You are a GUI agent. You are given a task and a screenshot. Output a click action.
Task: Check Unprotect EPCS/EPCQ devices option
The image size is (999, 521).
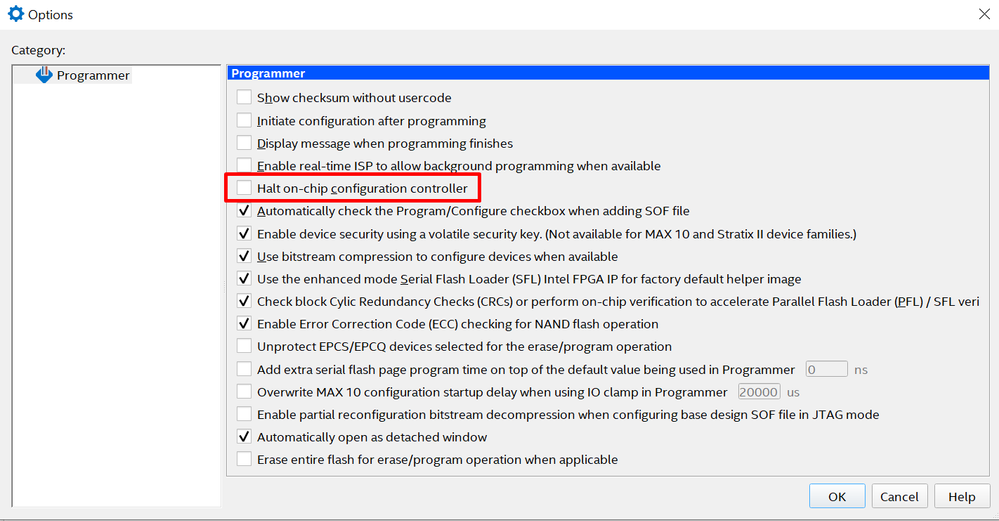click(244, 346)
